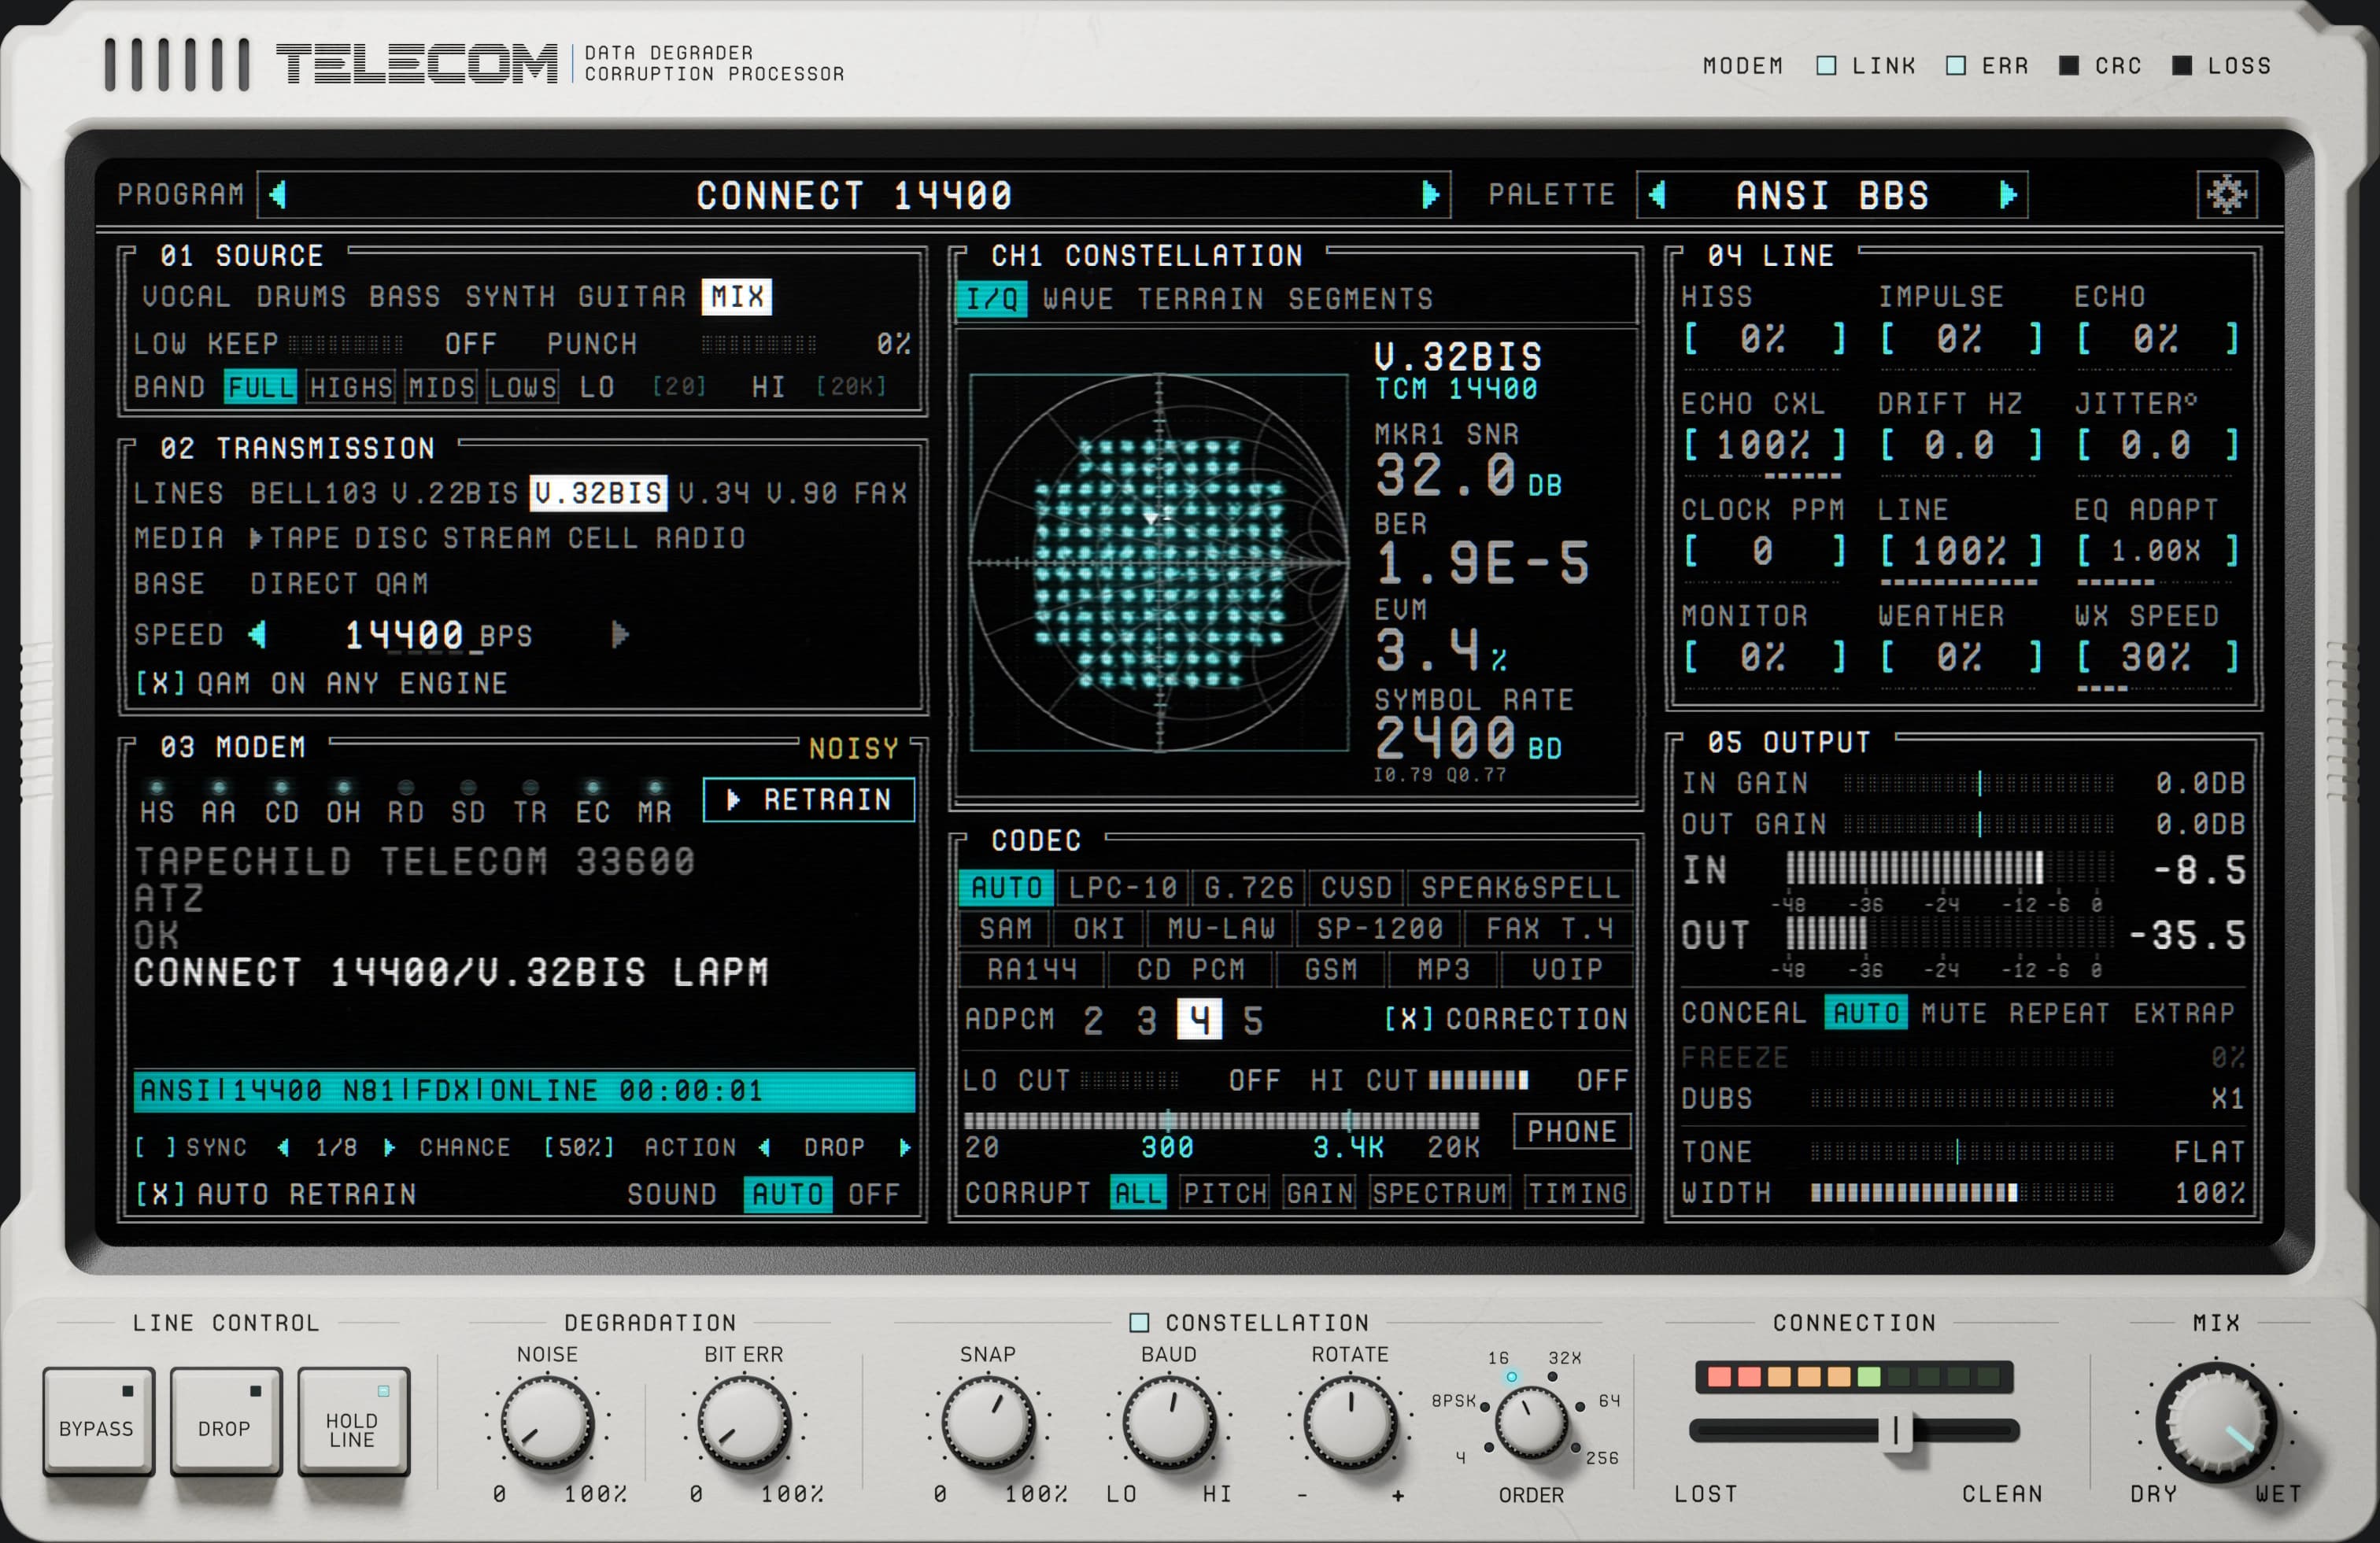The height and width of the screenshot is (1543, 2380).
Task: Expand the MEDIA row triangle
Action: (x=256, y=538)
